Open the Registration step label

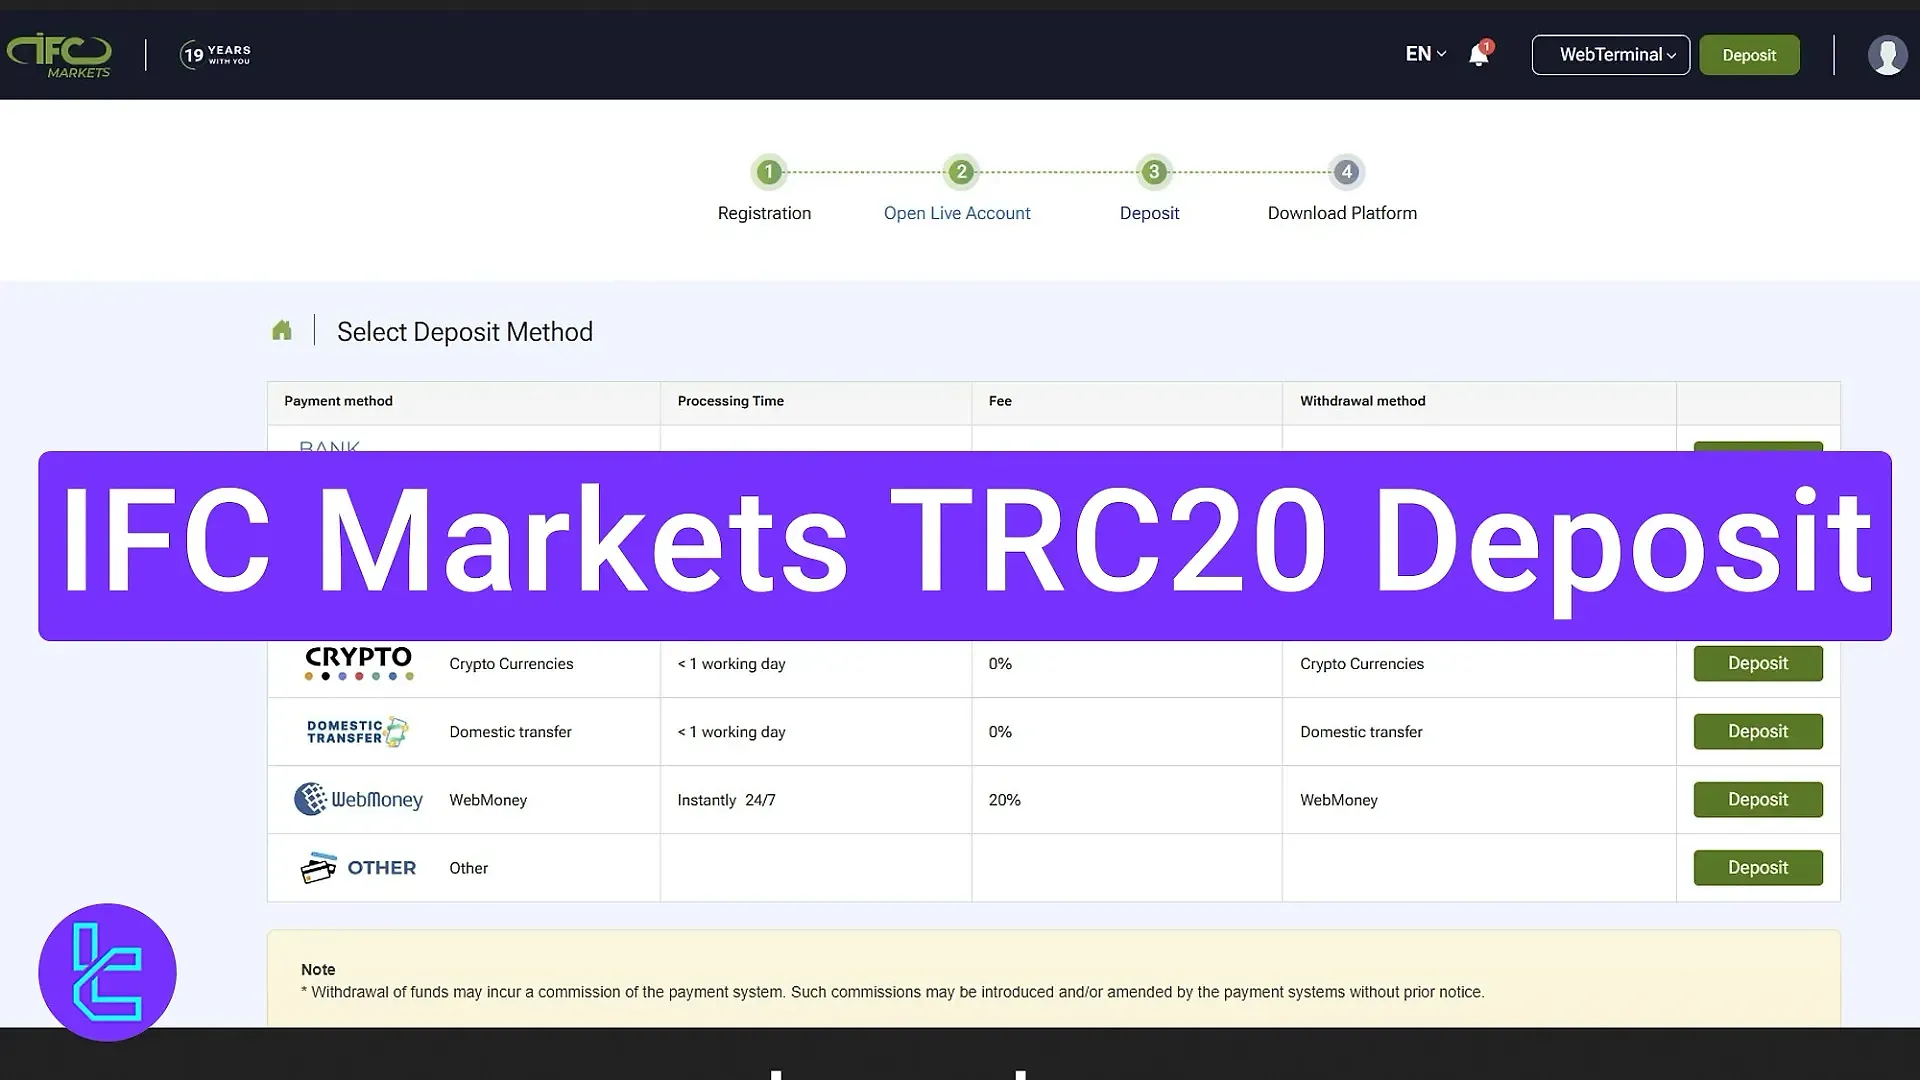click(764, 213)
